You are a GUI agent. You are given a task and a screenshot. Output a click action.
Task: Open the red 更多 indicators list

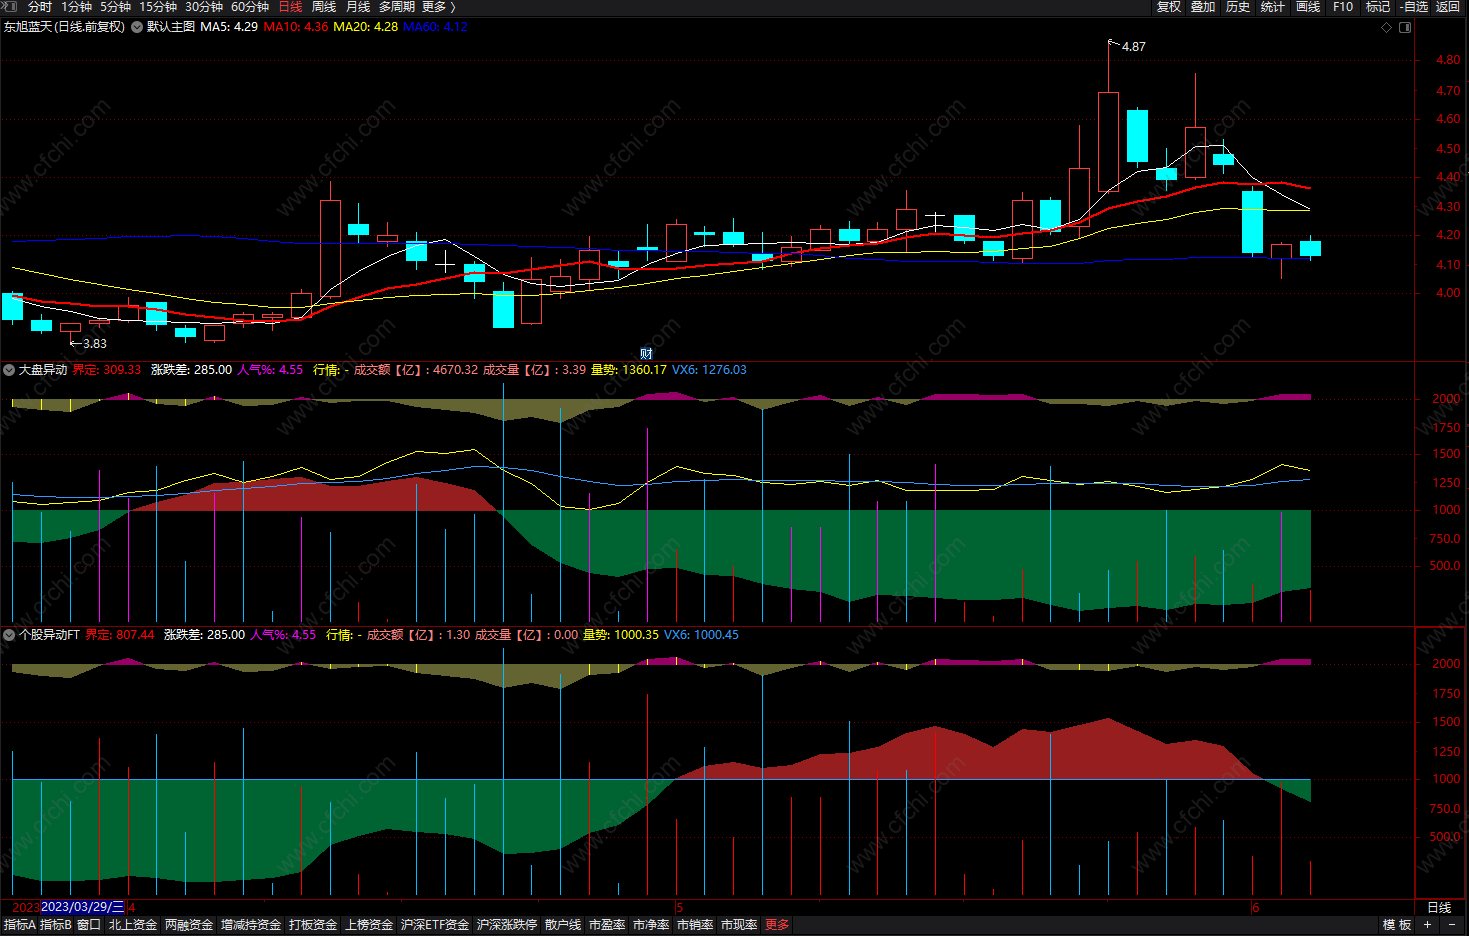[777, 925]
